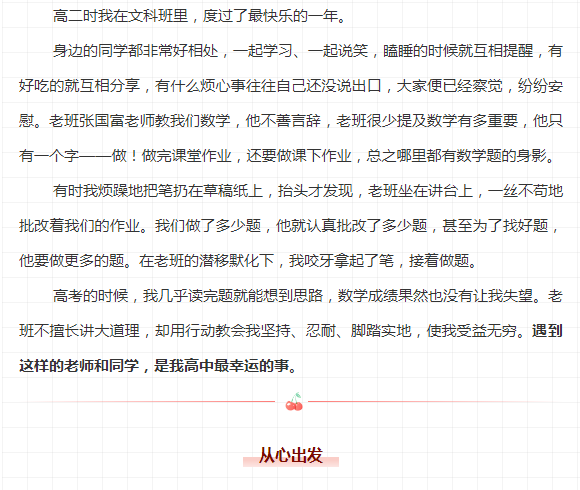Click the text 做完课堂作业
This screenshot has width=580, height=490.
186,156
